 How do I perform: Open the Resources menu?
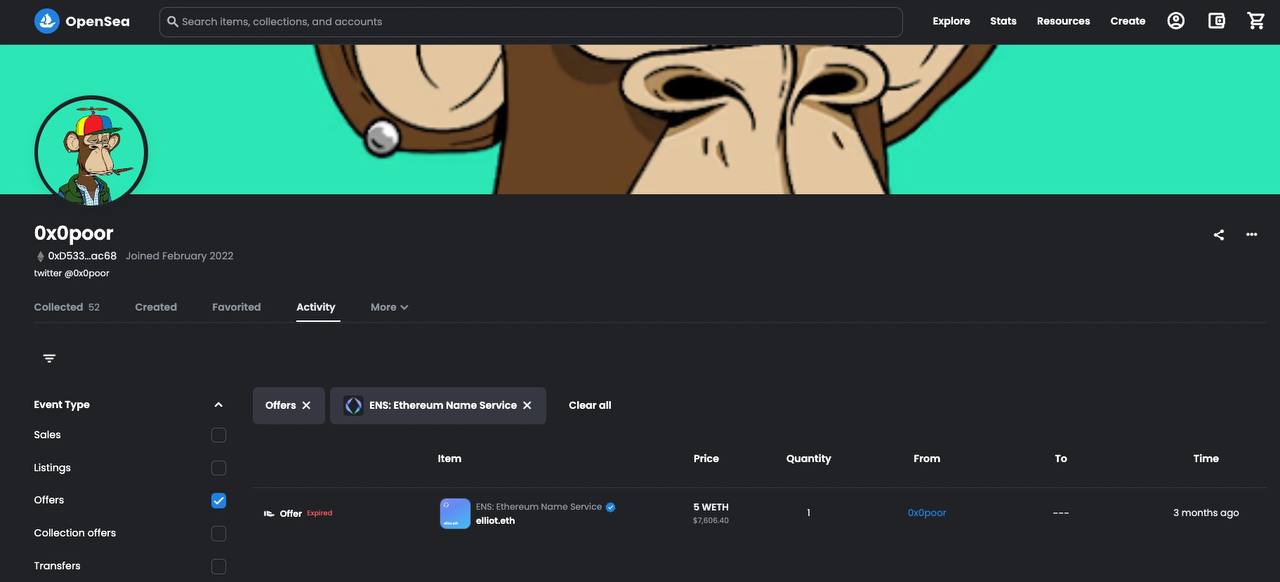click(x=1063, y=21)
